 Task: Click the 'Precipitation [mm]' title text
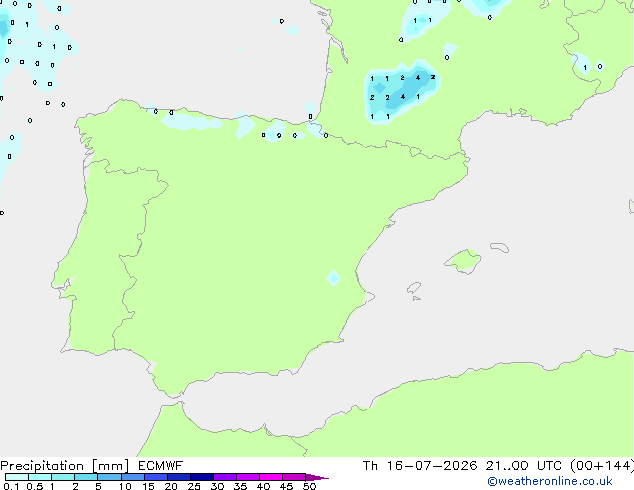65,466
